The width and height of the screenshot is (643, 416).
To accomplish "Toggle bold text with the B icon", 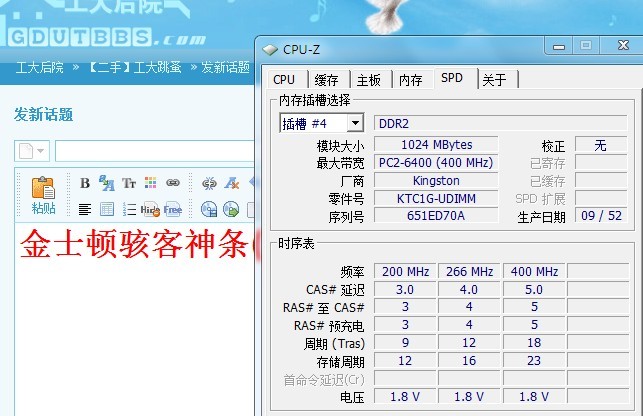I will pyautogui.click(x=85, y=183).
